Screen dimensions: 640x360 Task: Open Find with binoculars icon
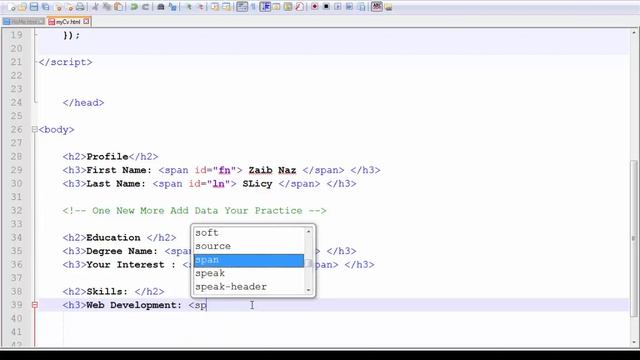[161, 7]
